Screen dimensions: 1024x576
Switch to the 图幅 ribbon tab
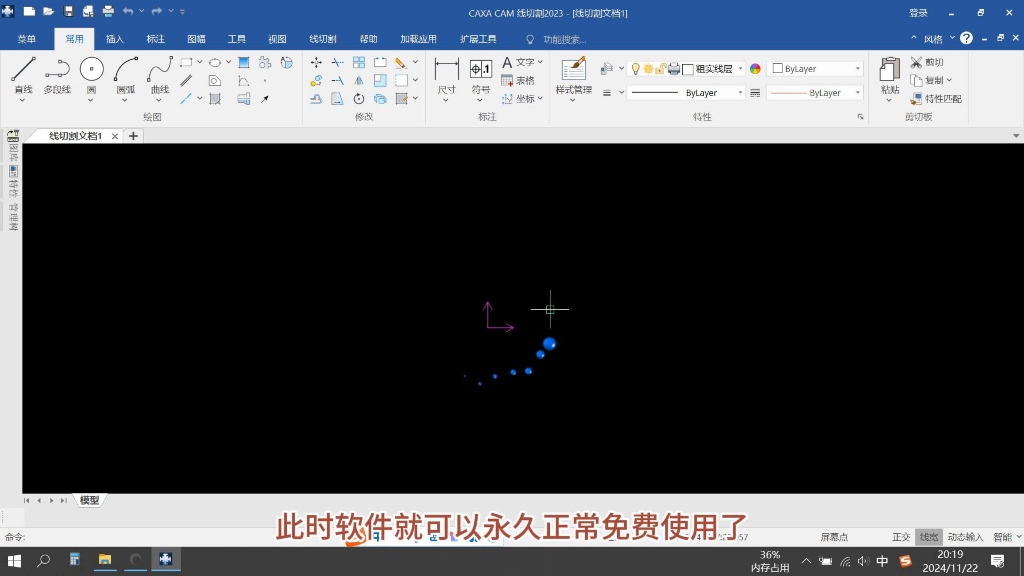196,39
